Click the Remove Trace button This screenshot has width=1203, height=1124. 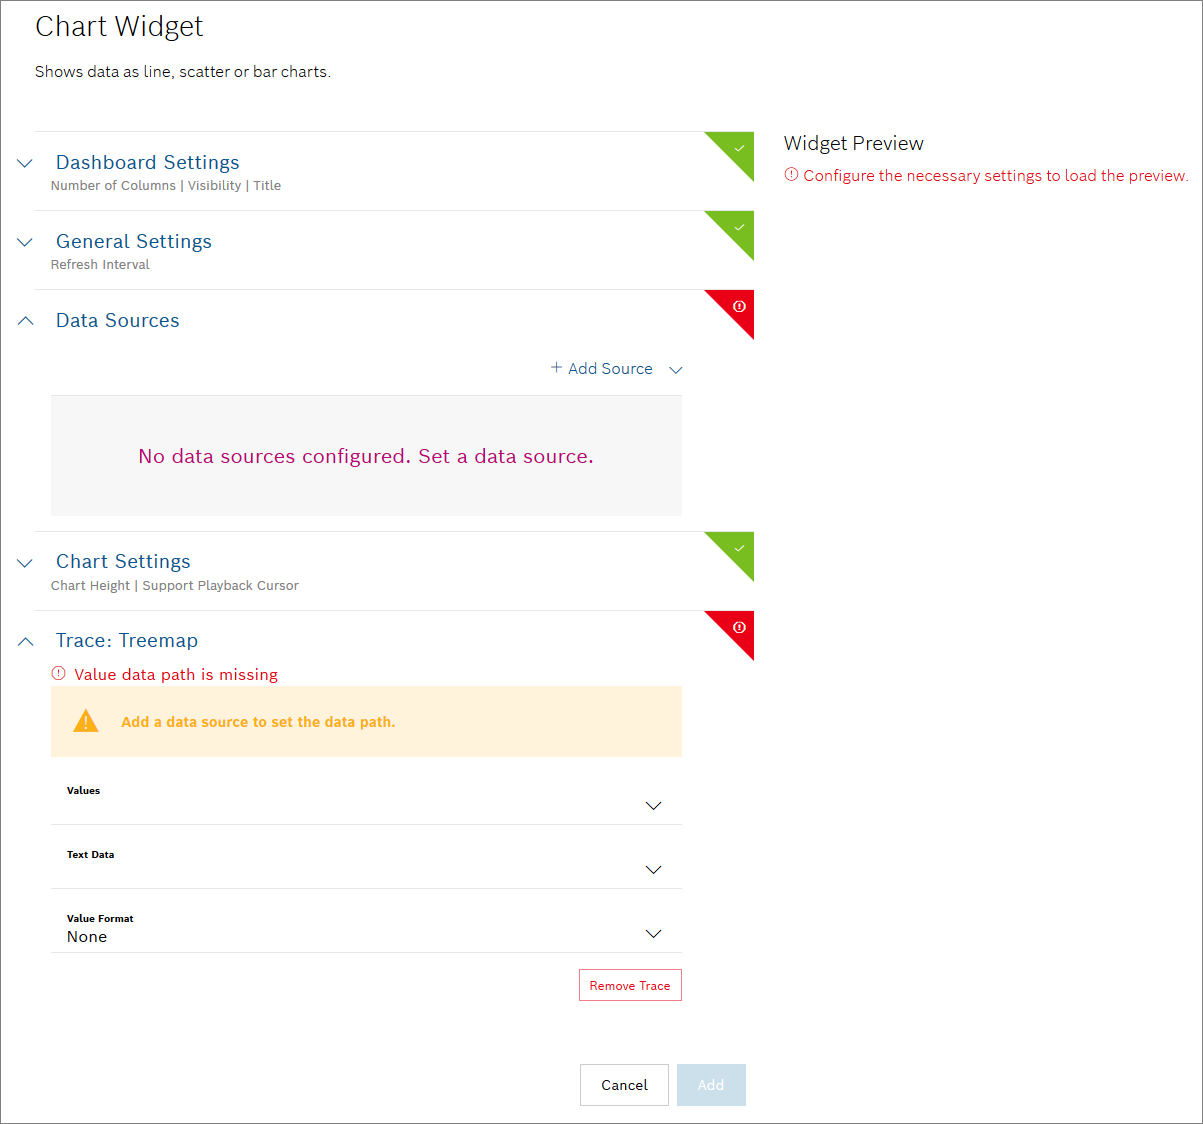(630, 985)
